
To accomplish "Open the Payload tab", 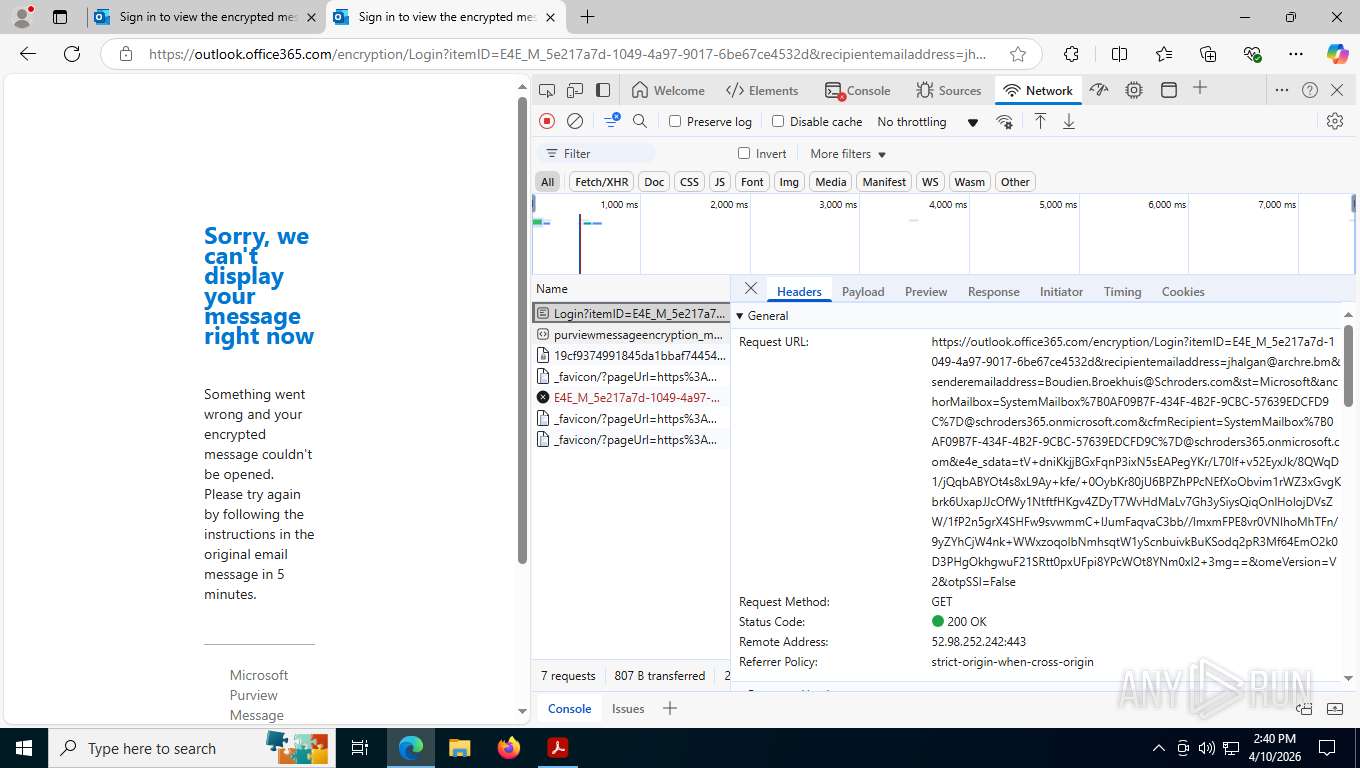I will tap(863, 292).
